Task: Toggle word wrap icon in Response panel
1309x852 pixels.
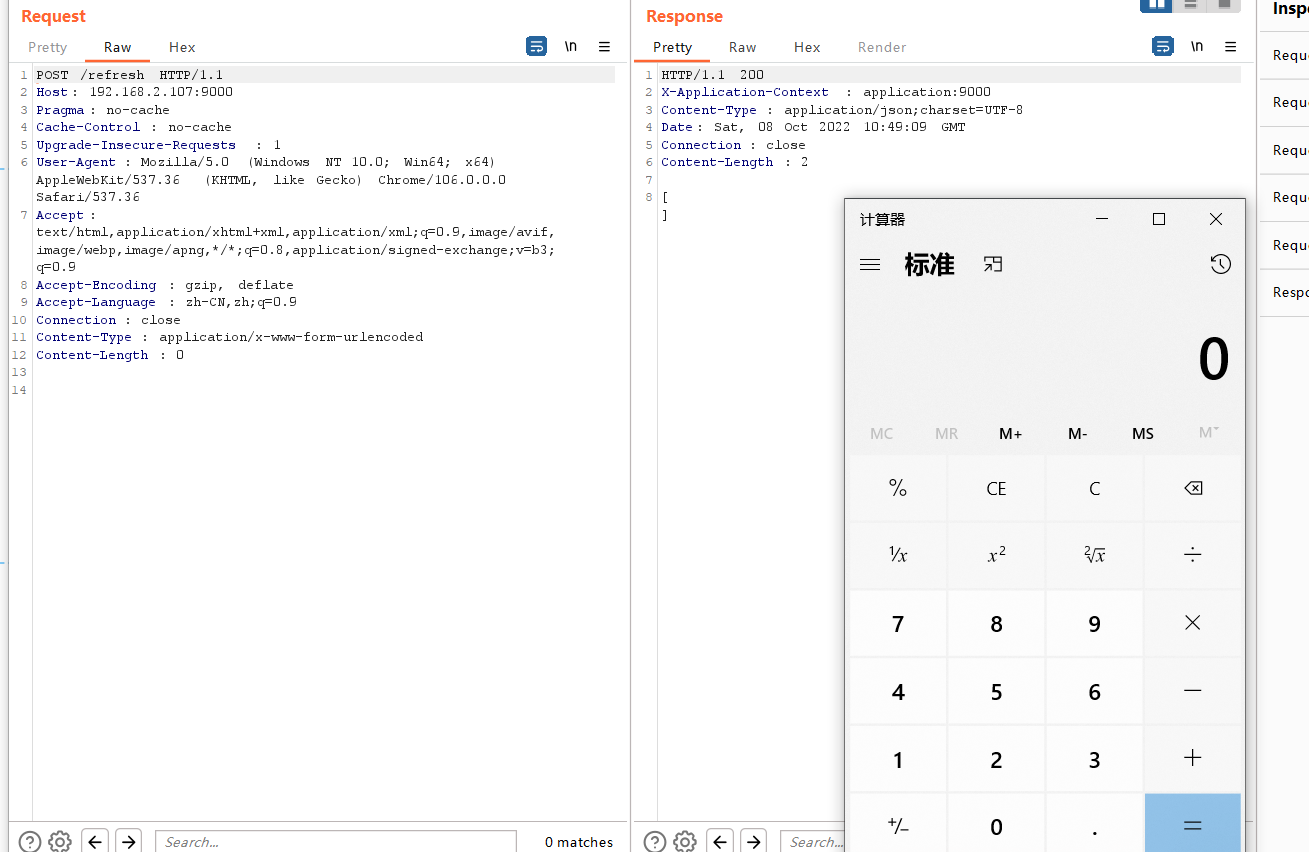Action: tap(1162, 46)
